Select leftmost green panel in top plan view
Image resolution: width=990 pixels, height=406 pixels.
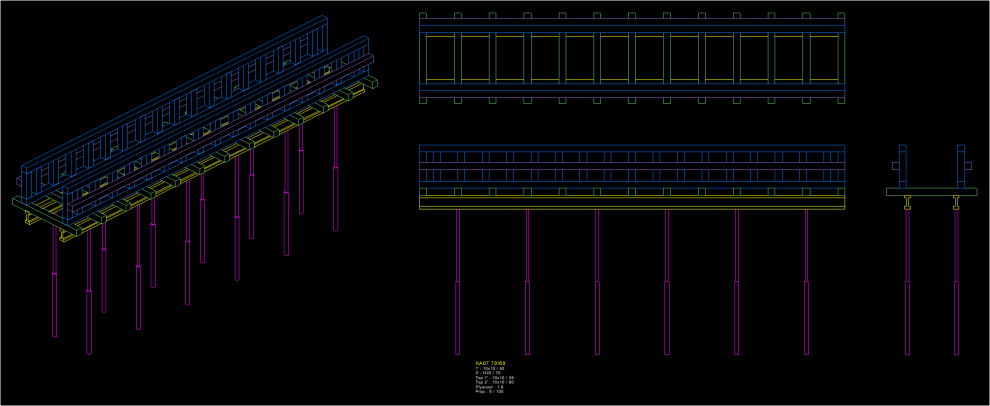(439, 58)
